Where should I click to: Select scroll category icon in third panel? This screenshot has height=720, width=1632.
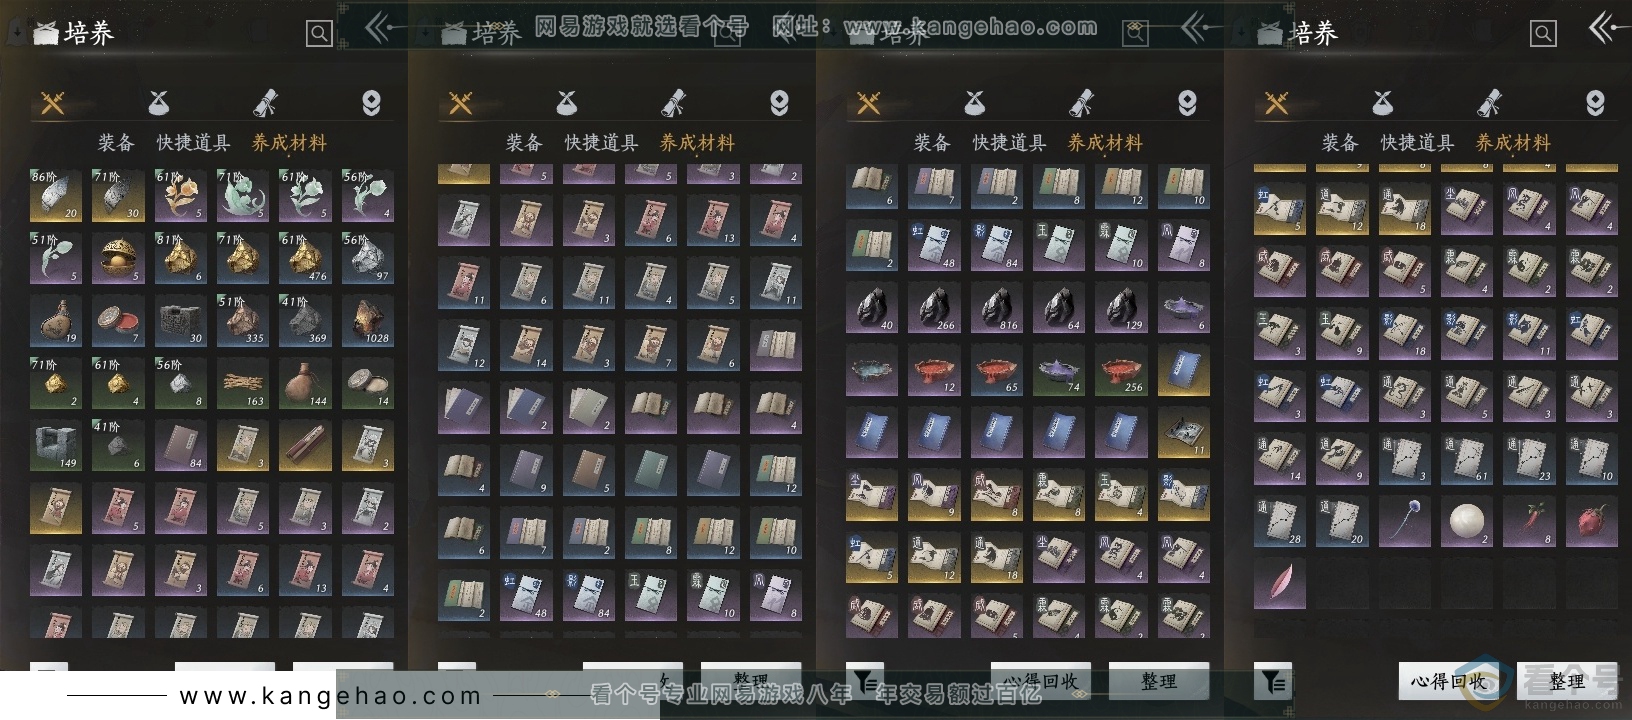[1081, 103]
